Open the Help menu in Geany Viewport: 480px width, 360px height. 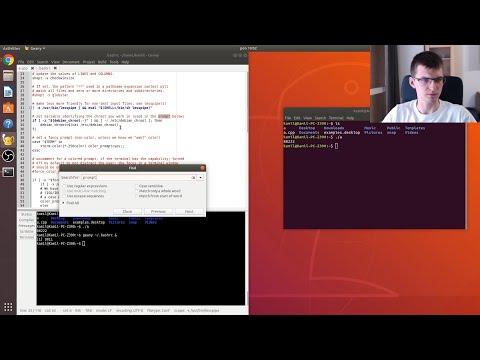(x=125, y=62)
